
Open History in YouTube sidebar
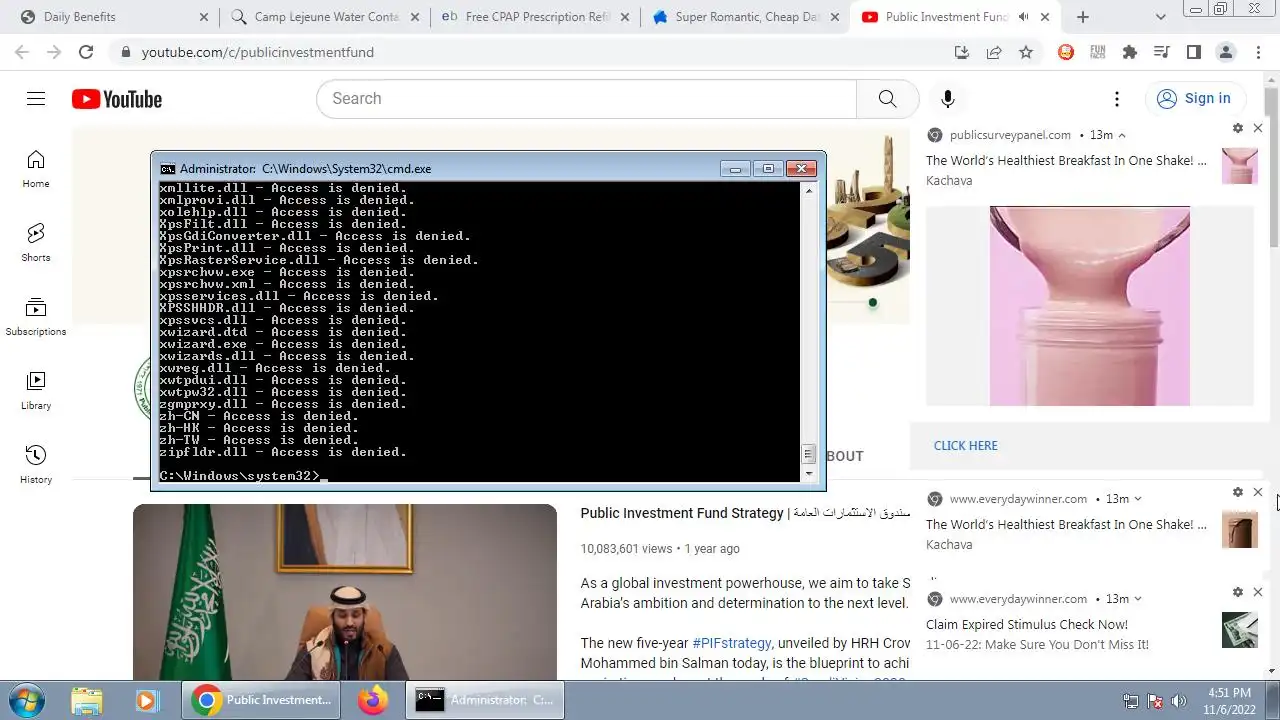tap(36, 465)
